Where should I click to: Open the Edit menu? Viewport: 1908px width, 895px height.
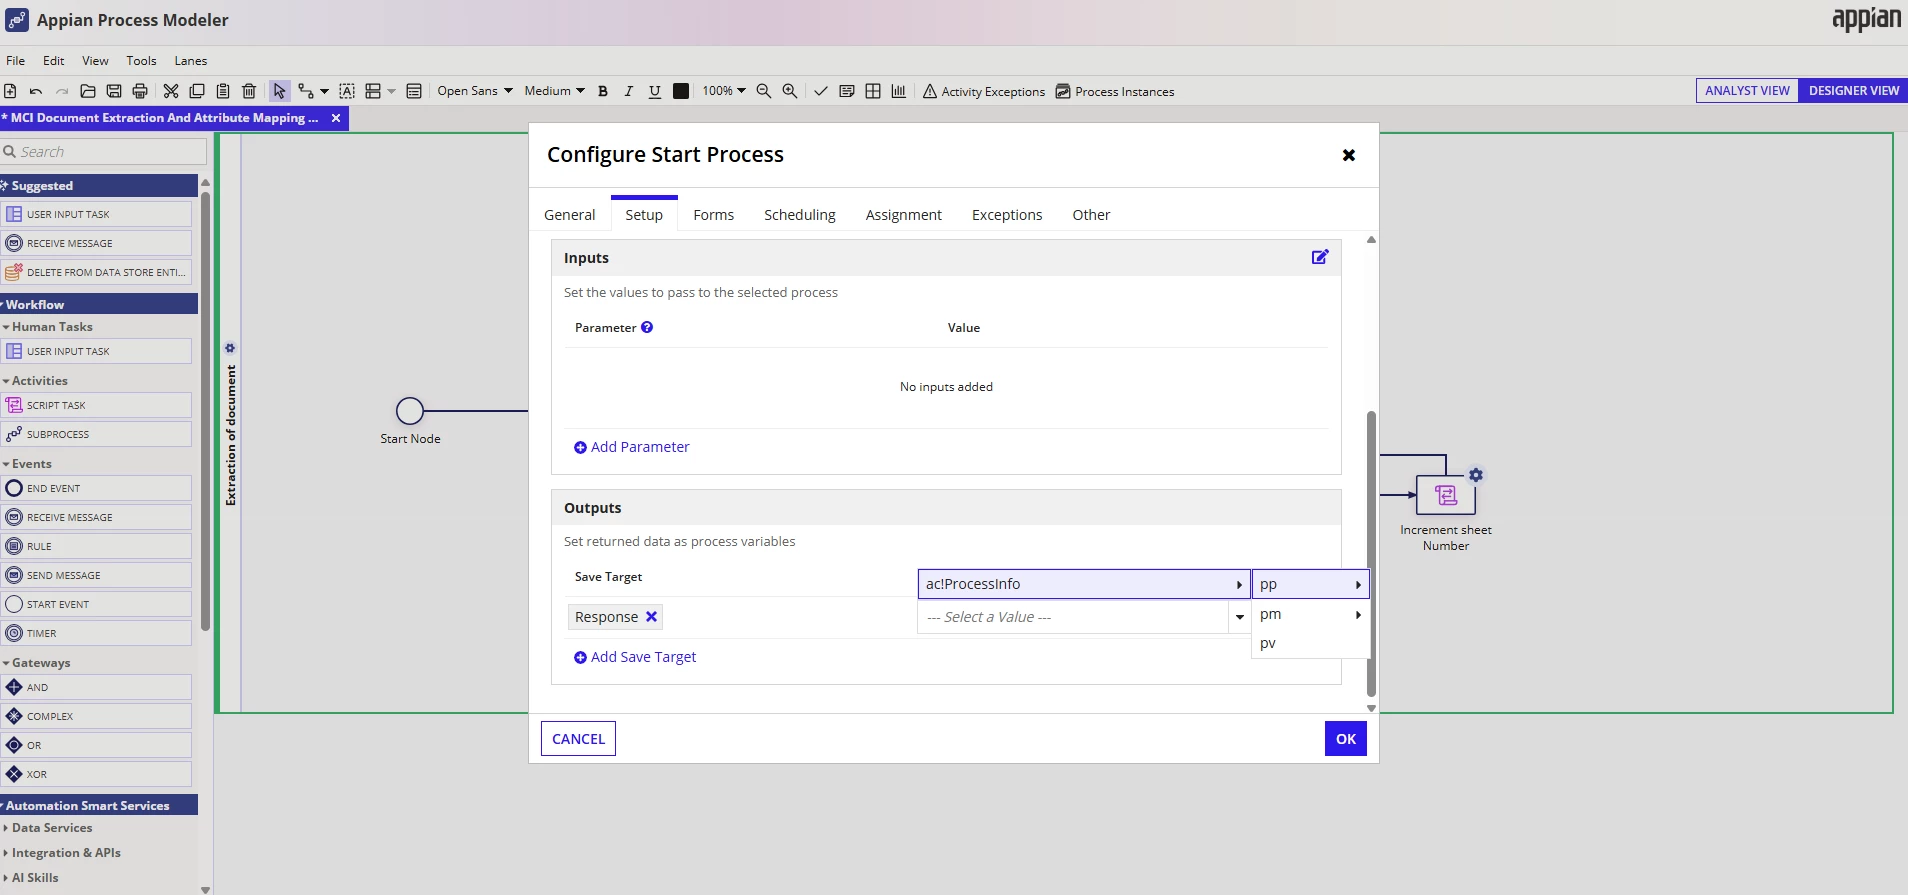point(54,61)
